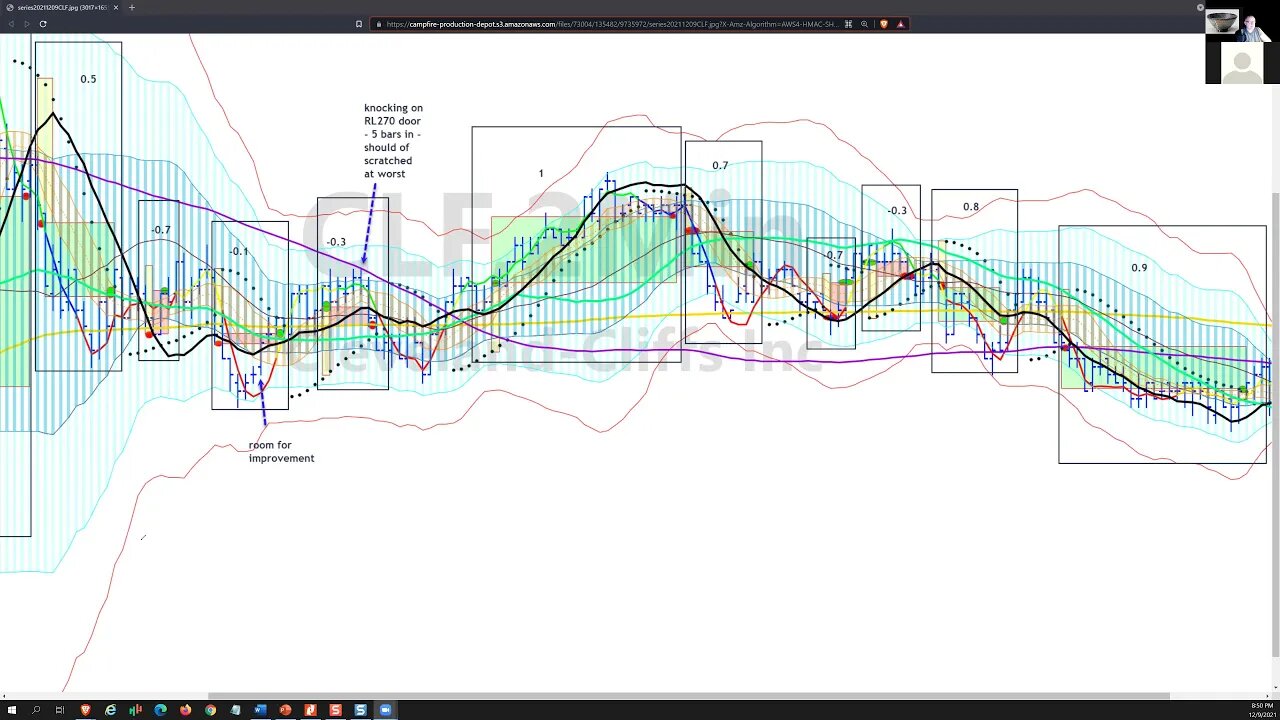The height and width of the screenshot is (720, 1280).
Task: Click the bookmark icon beside the address bar
Action: click(x=359, y=24)
